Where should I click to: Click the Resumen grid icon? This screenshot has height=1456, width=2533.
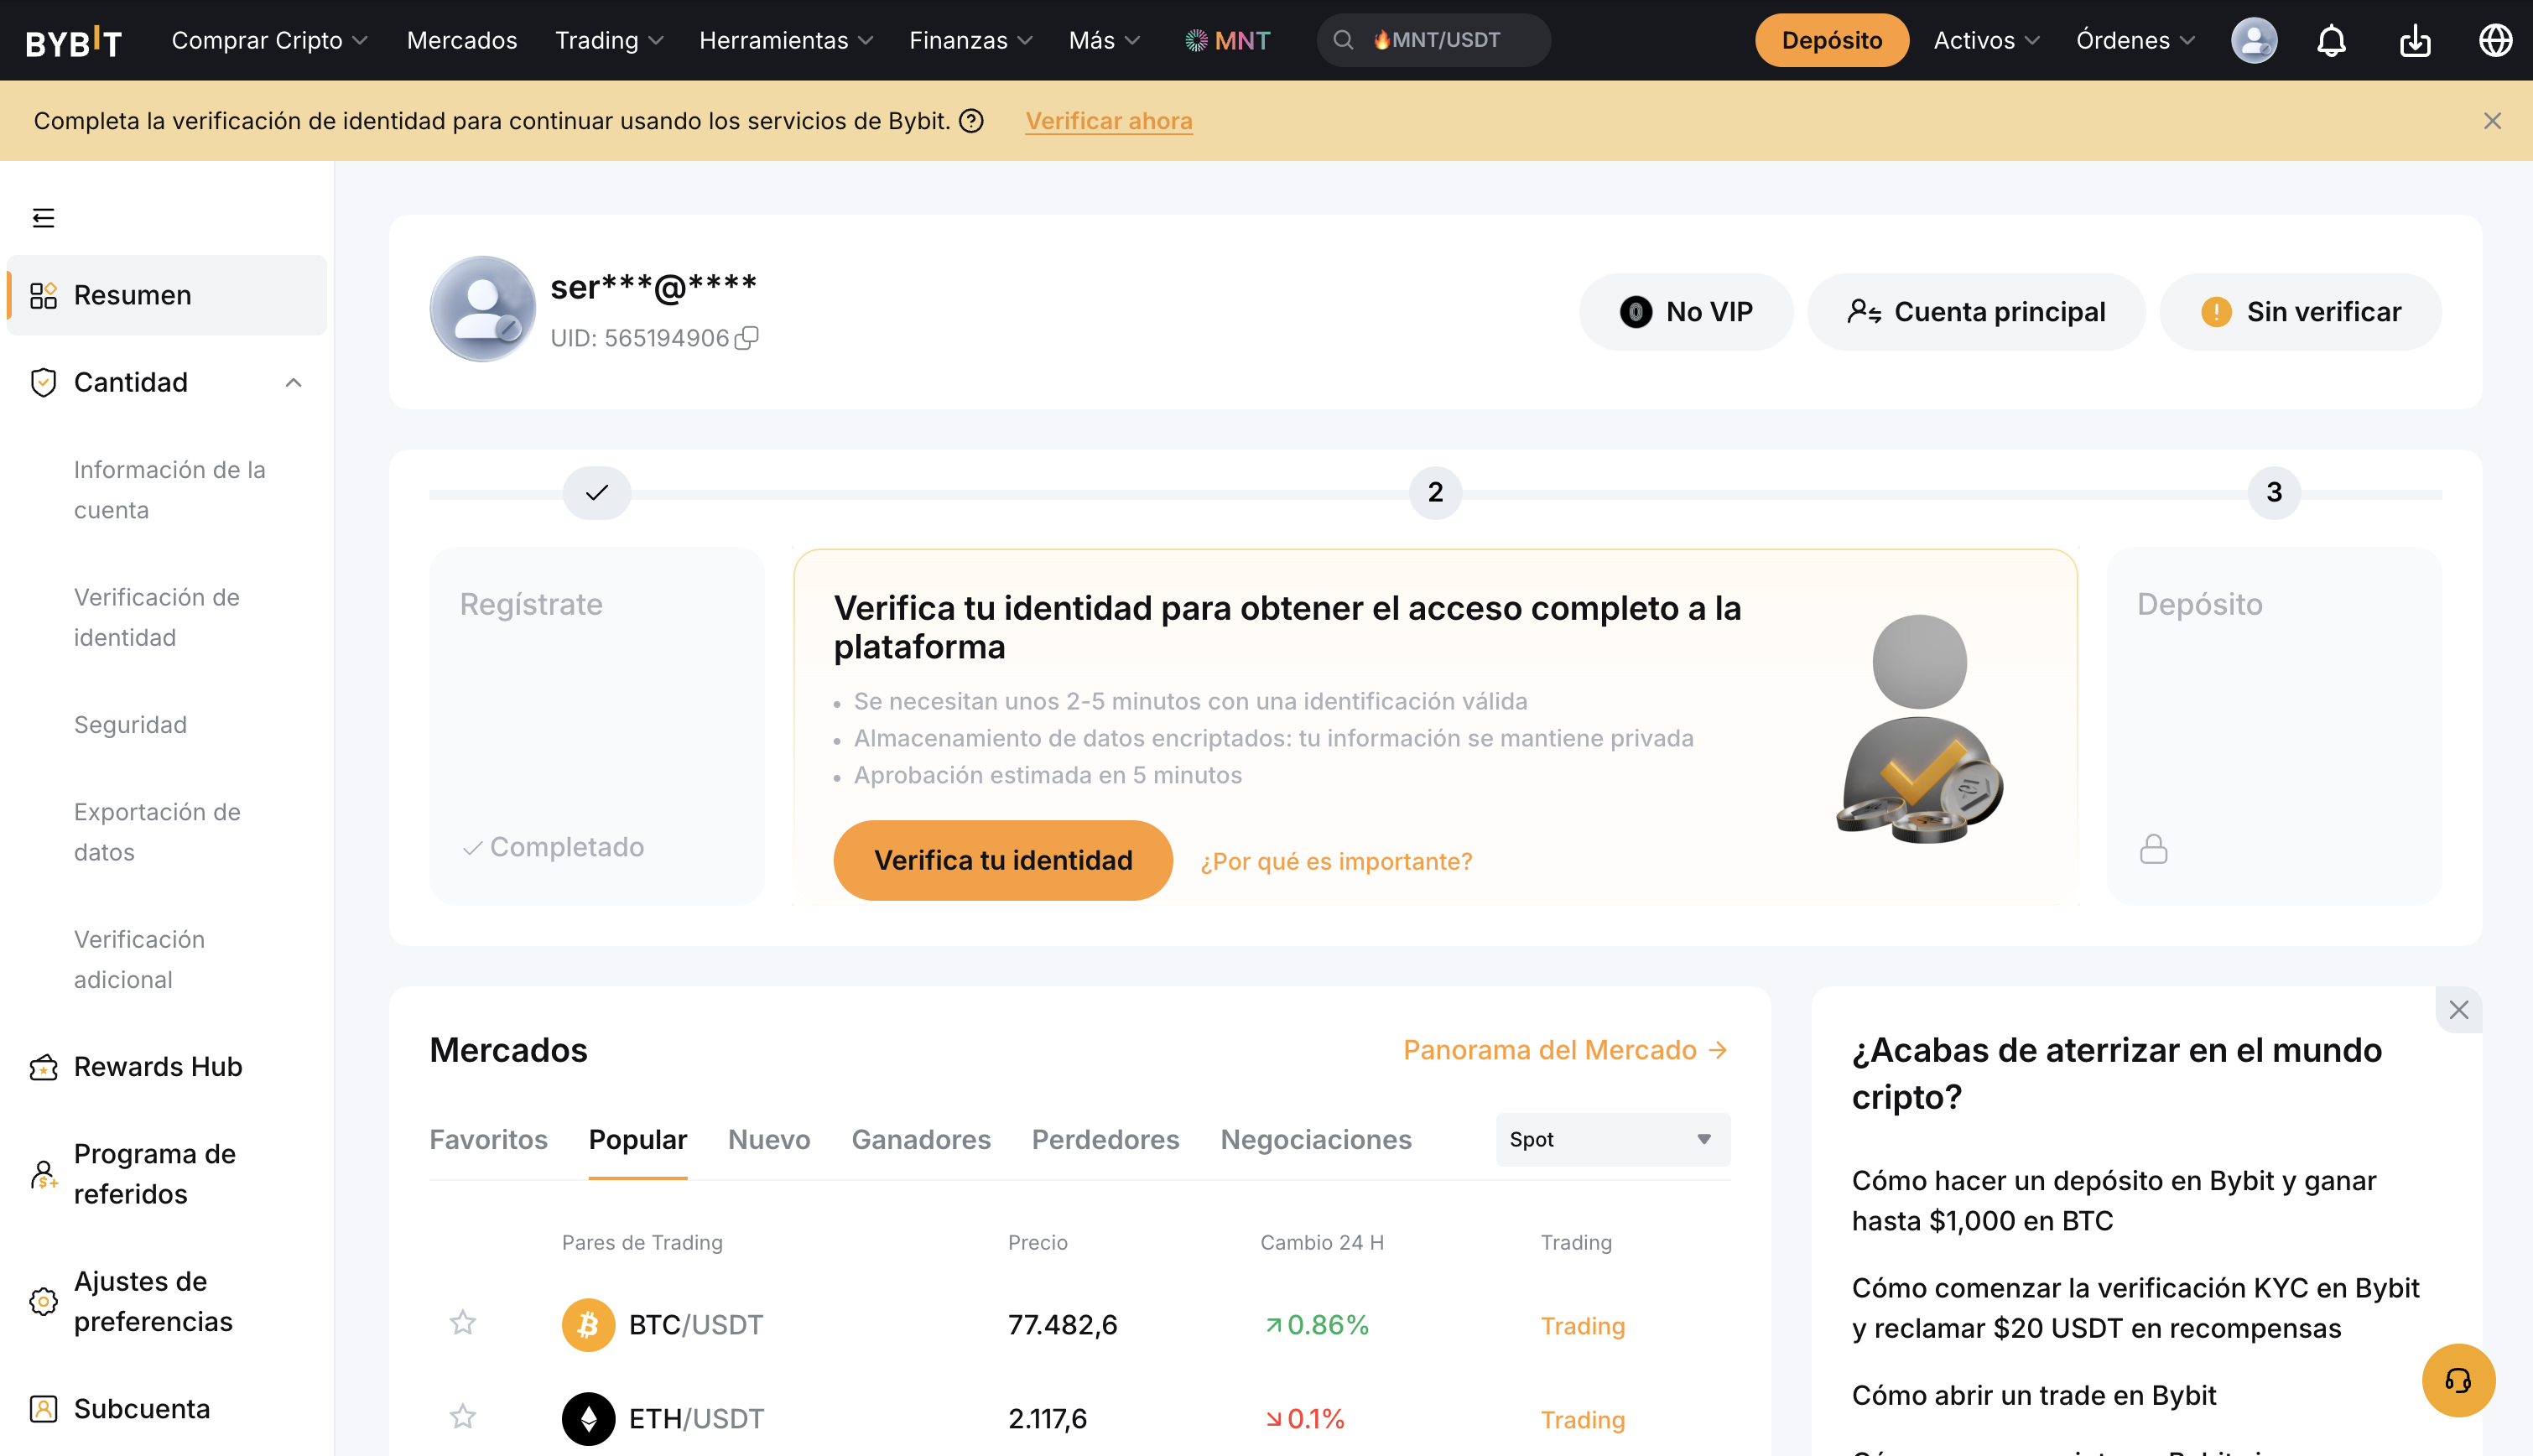(x=43, y=295)
